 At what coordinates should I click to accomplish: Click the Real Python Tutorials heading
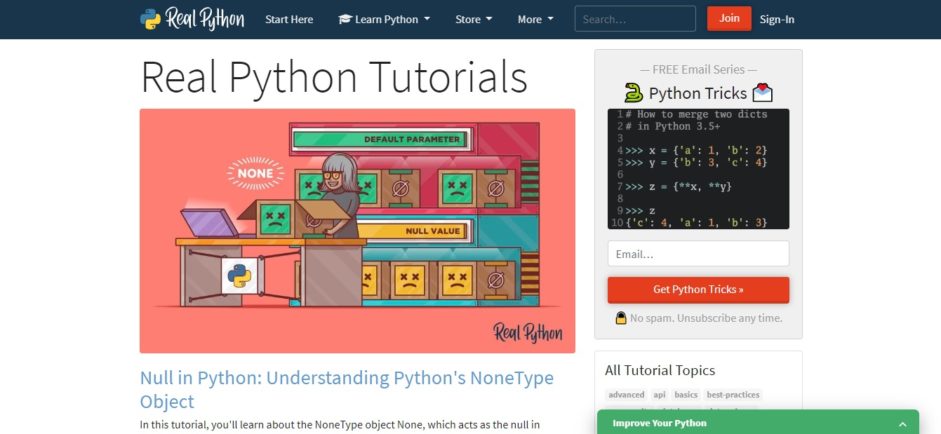click(x=334, y=77)
